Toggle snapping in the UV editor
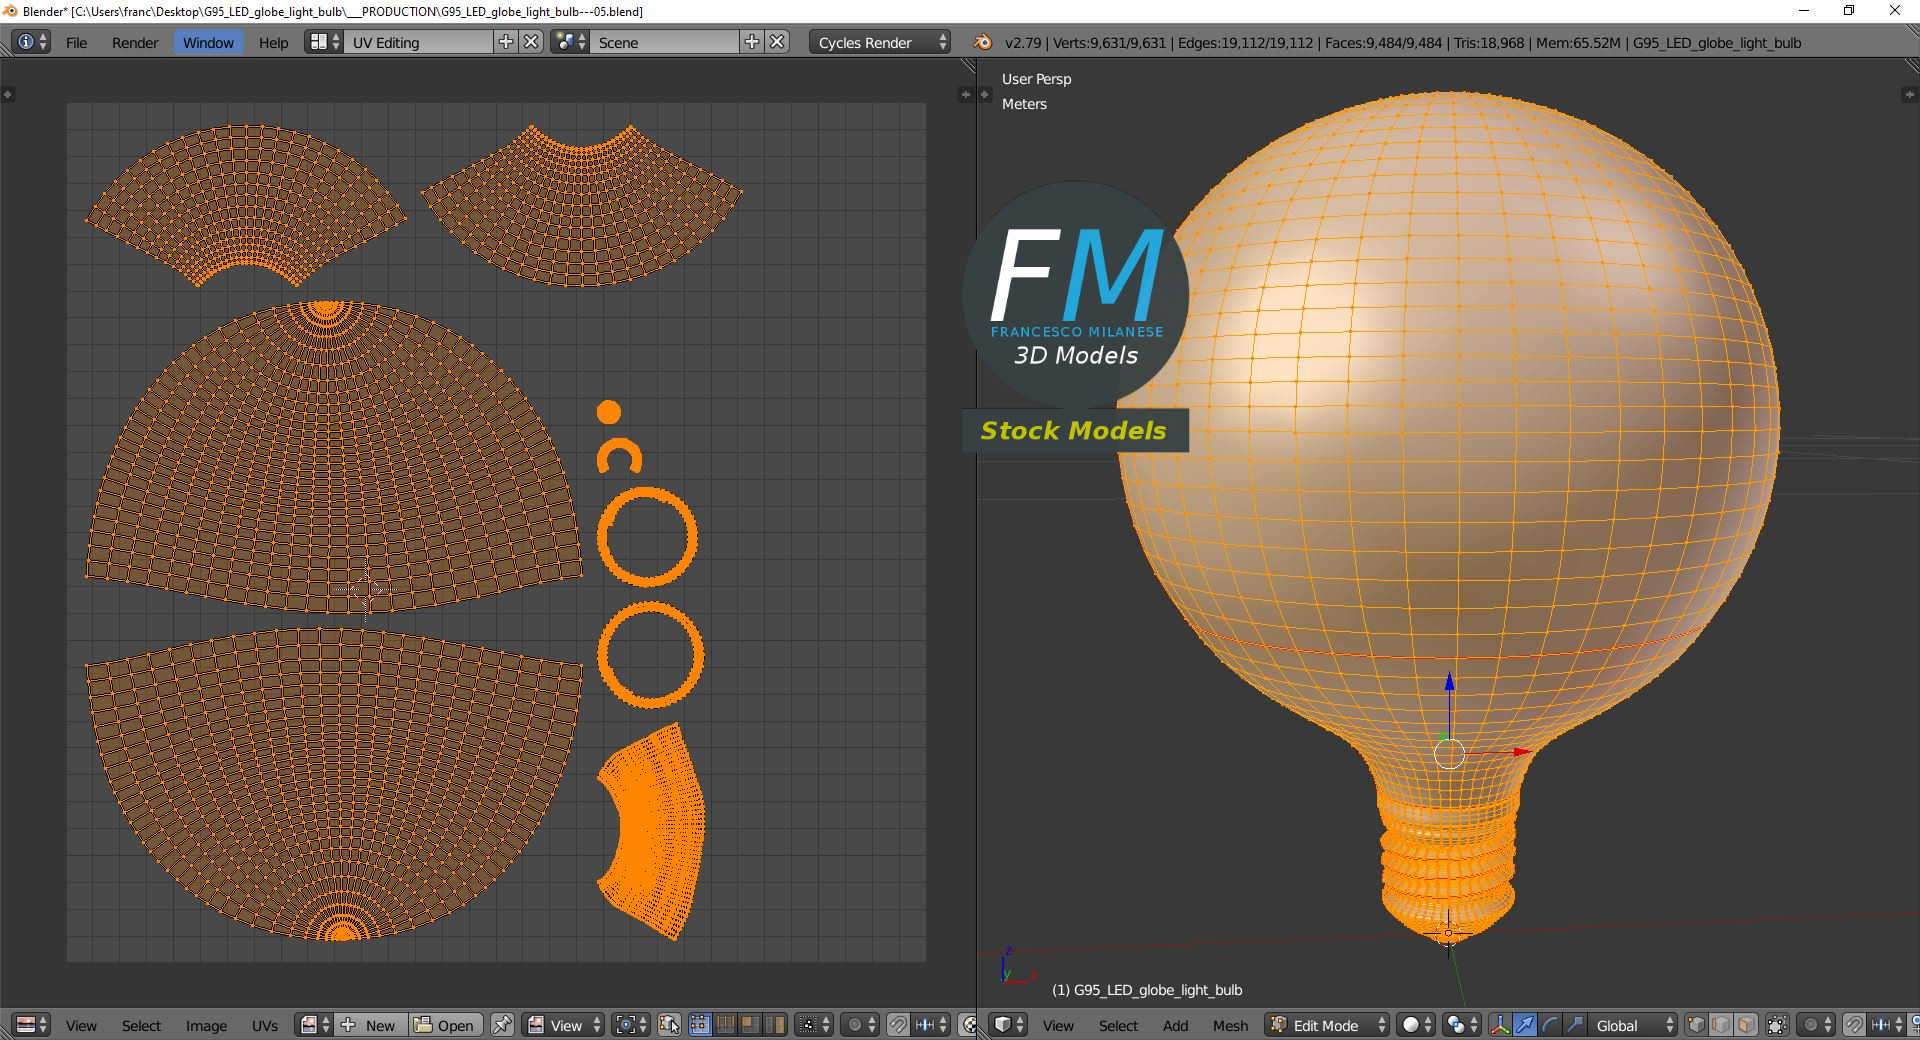1920x1040 pixels. click(898, 1025)
